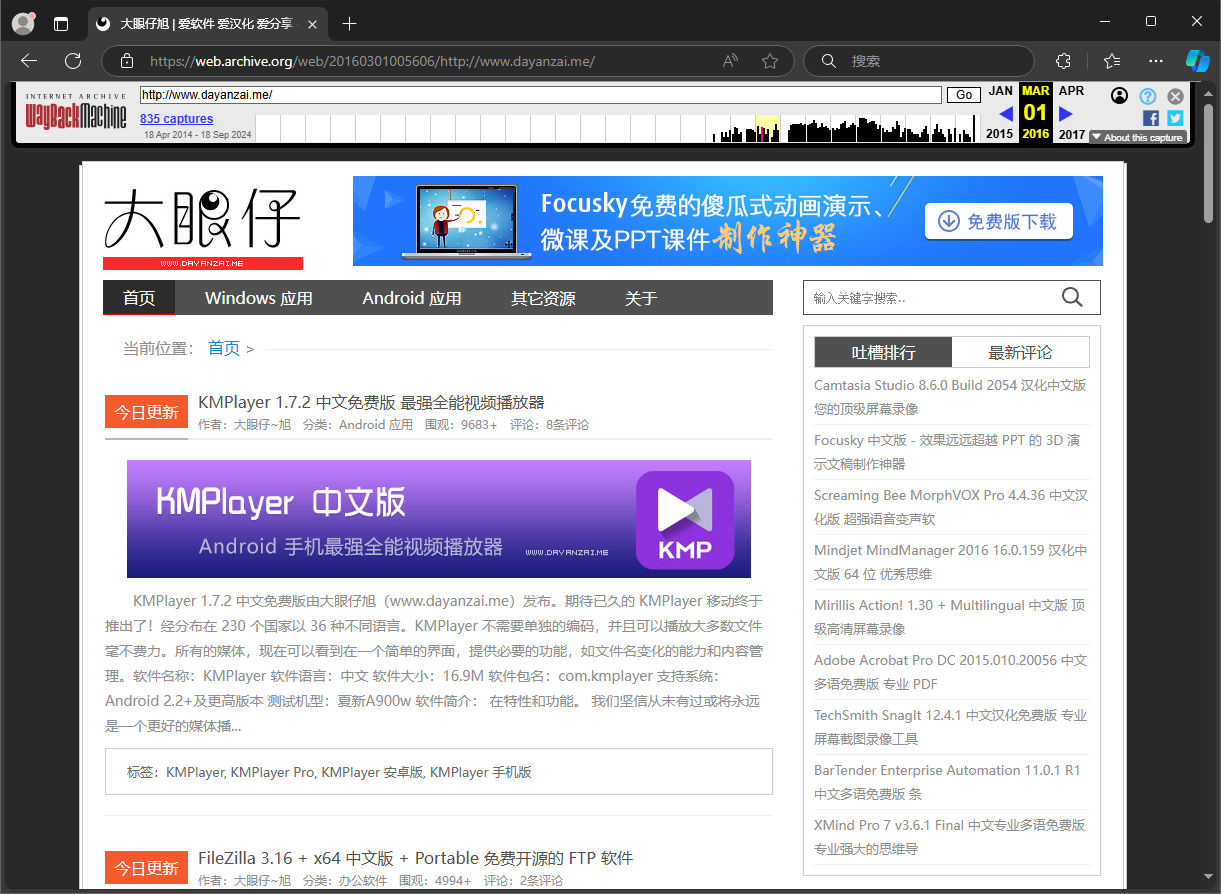Screen dimensions: 1221x894
Task: Open browser extensions puzzle icon
Action: point(1064,61)
